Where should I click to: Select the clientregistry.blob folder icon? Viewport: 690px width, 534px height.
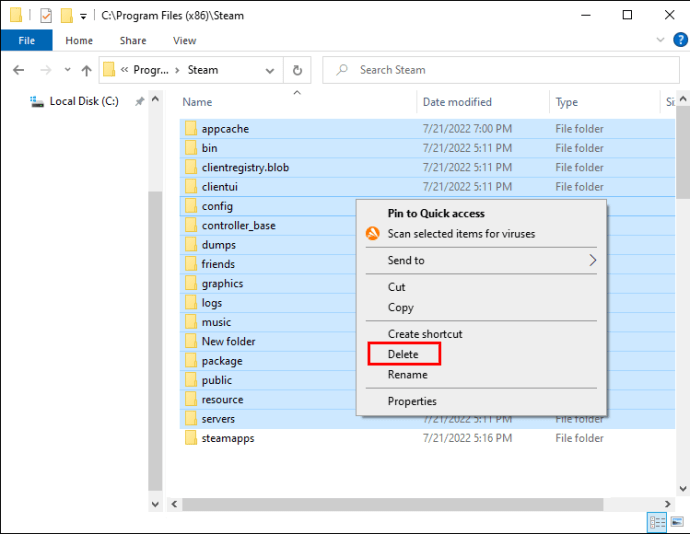pos(191,167)
